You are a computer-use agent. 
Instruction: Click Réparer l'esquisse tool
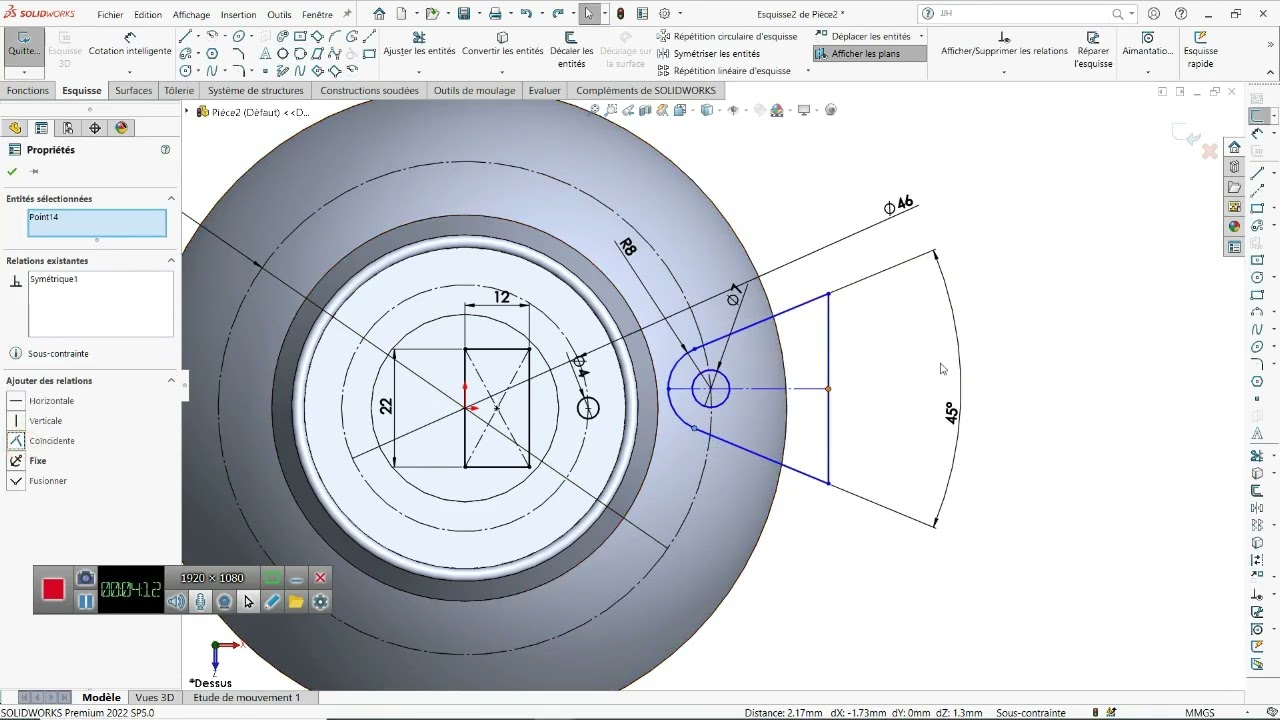[1093, 50]
